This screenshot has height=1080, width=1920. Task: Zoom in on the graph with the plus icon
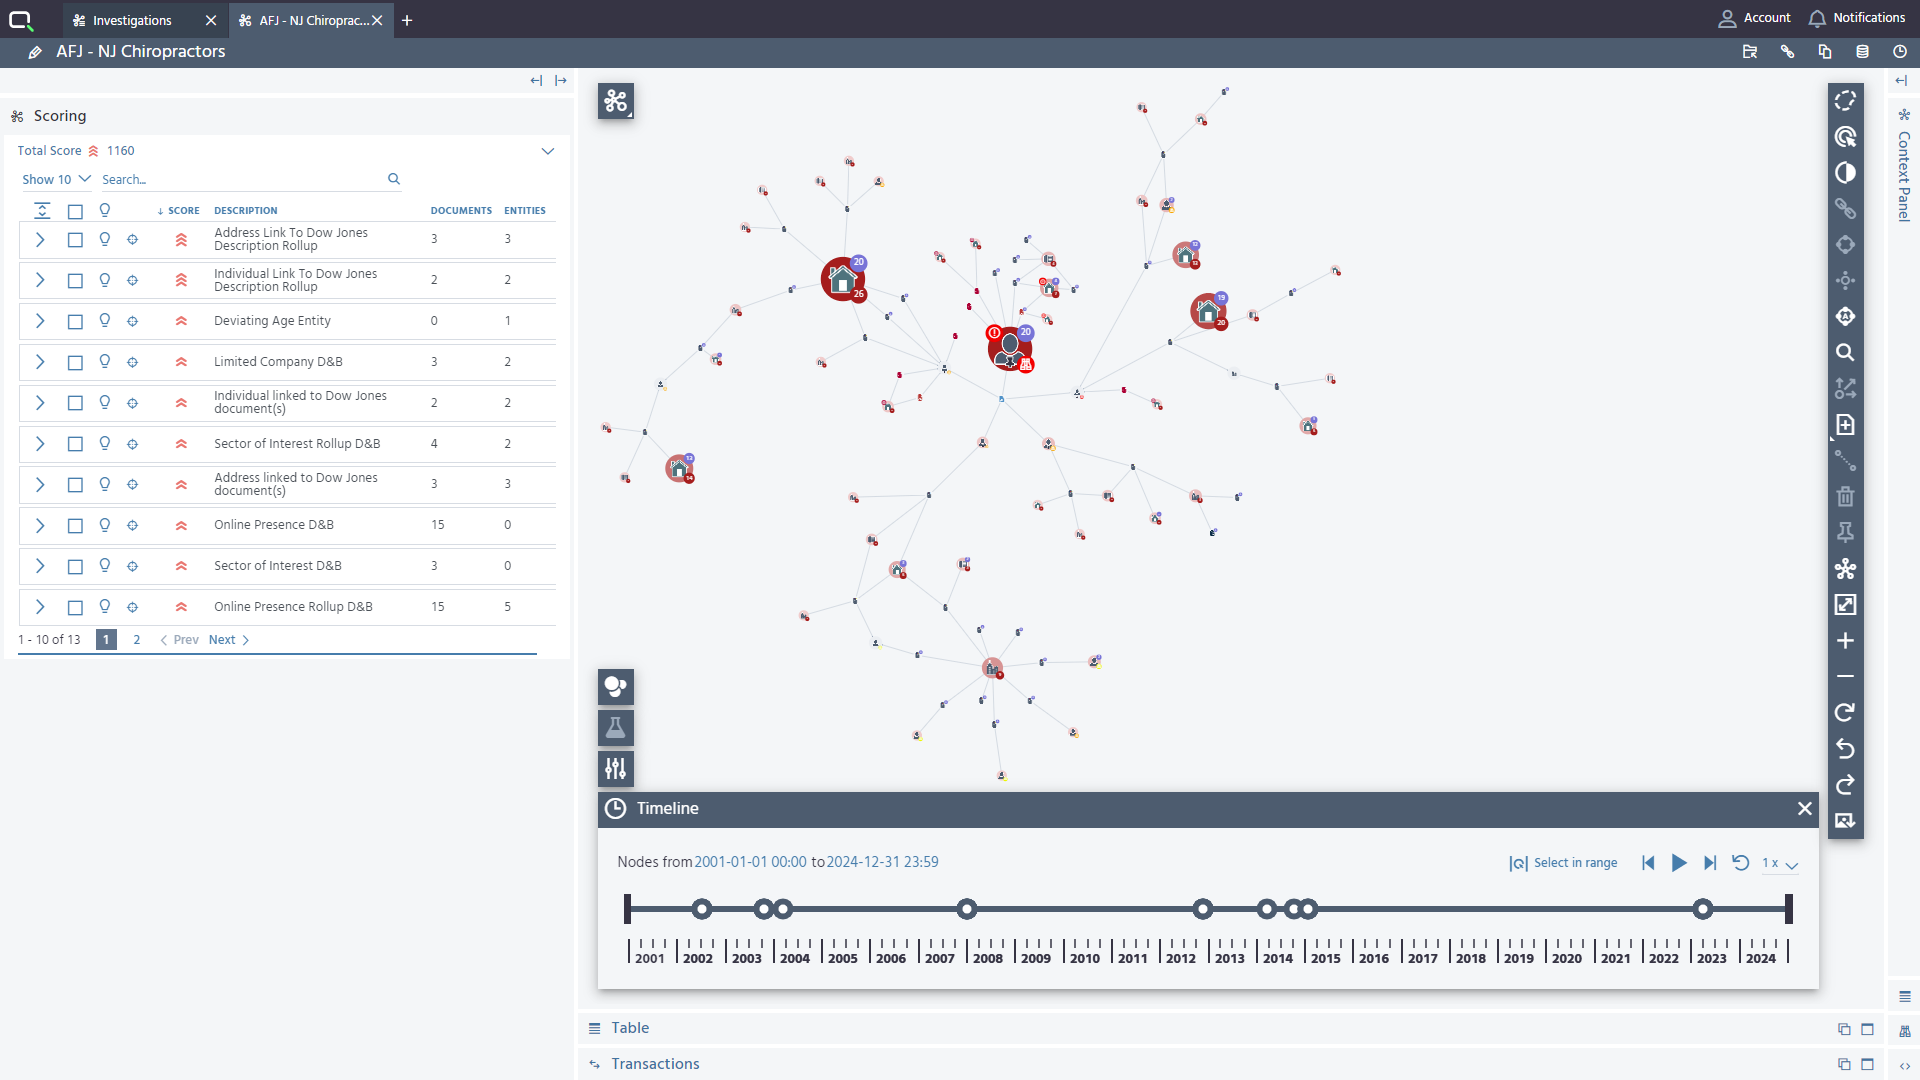tap(1845, 641)
